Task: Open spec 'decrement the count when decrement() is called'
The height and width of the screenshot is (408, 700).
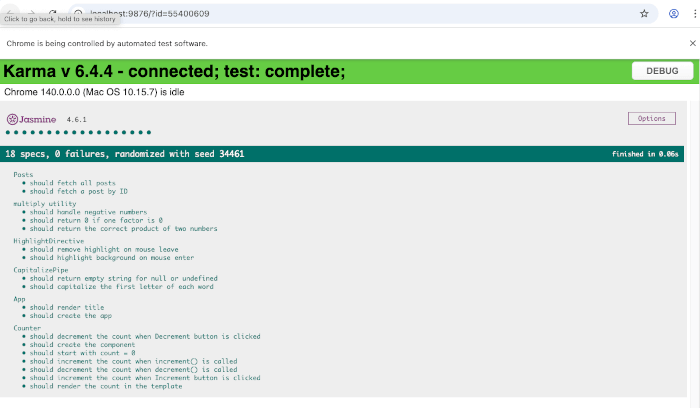Action: click(x=133, y=369)
